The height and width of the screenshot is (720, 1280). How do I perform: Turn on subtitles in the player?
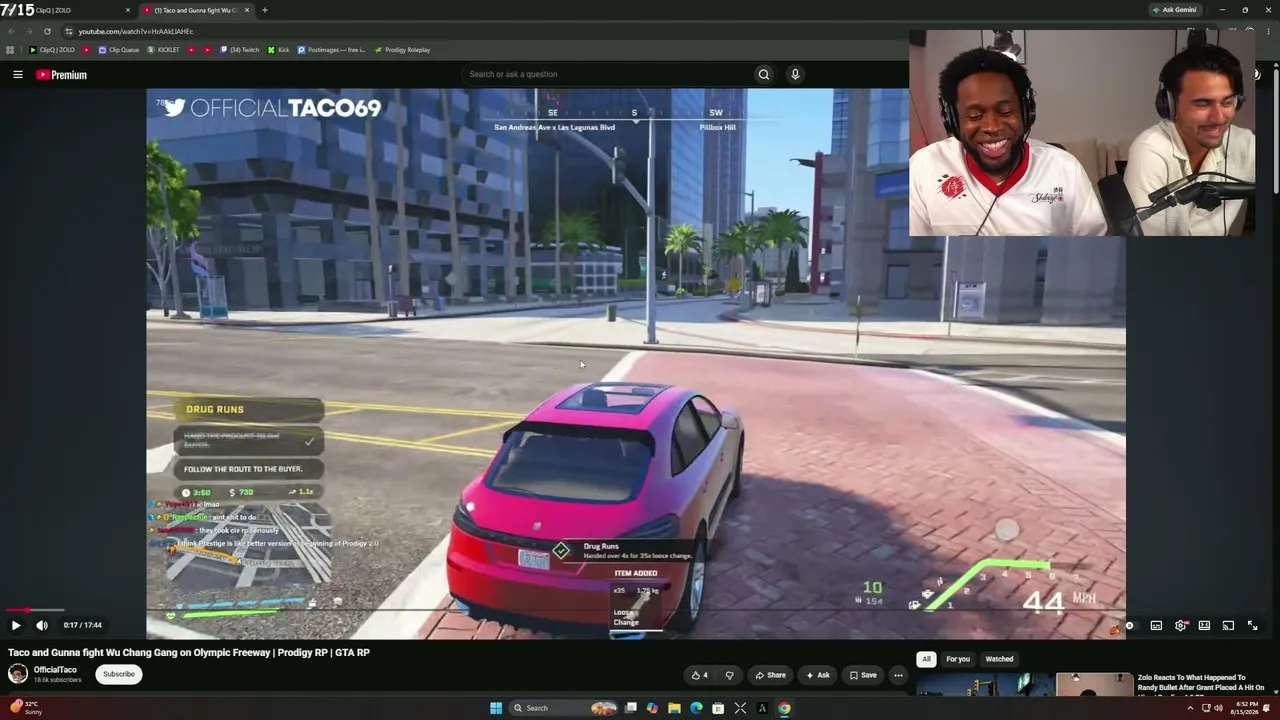(x=1156, y=626)
